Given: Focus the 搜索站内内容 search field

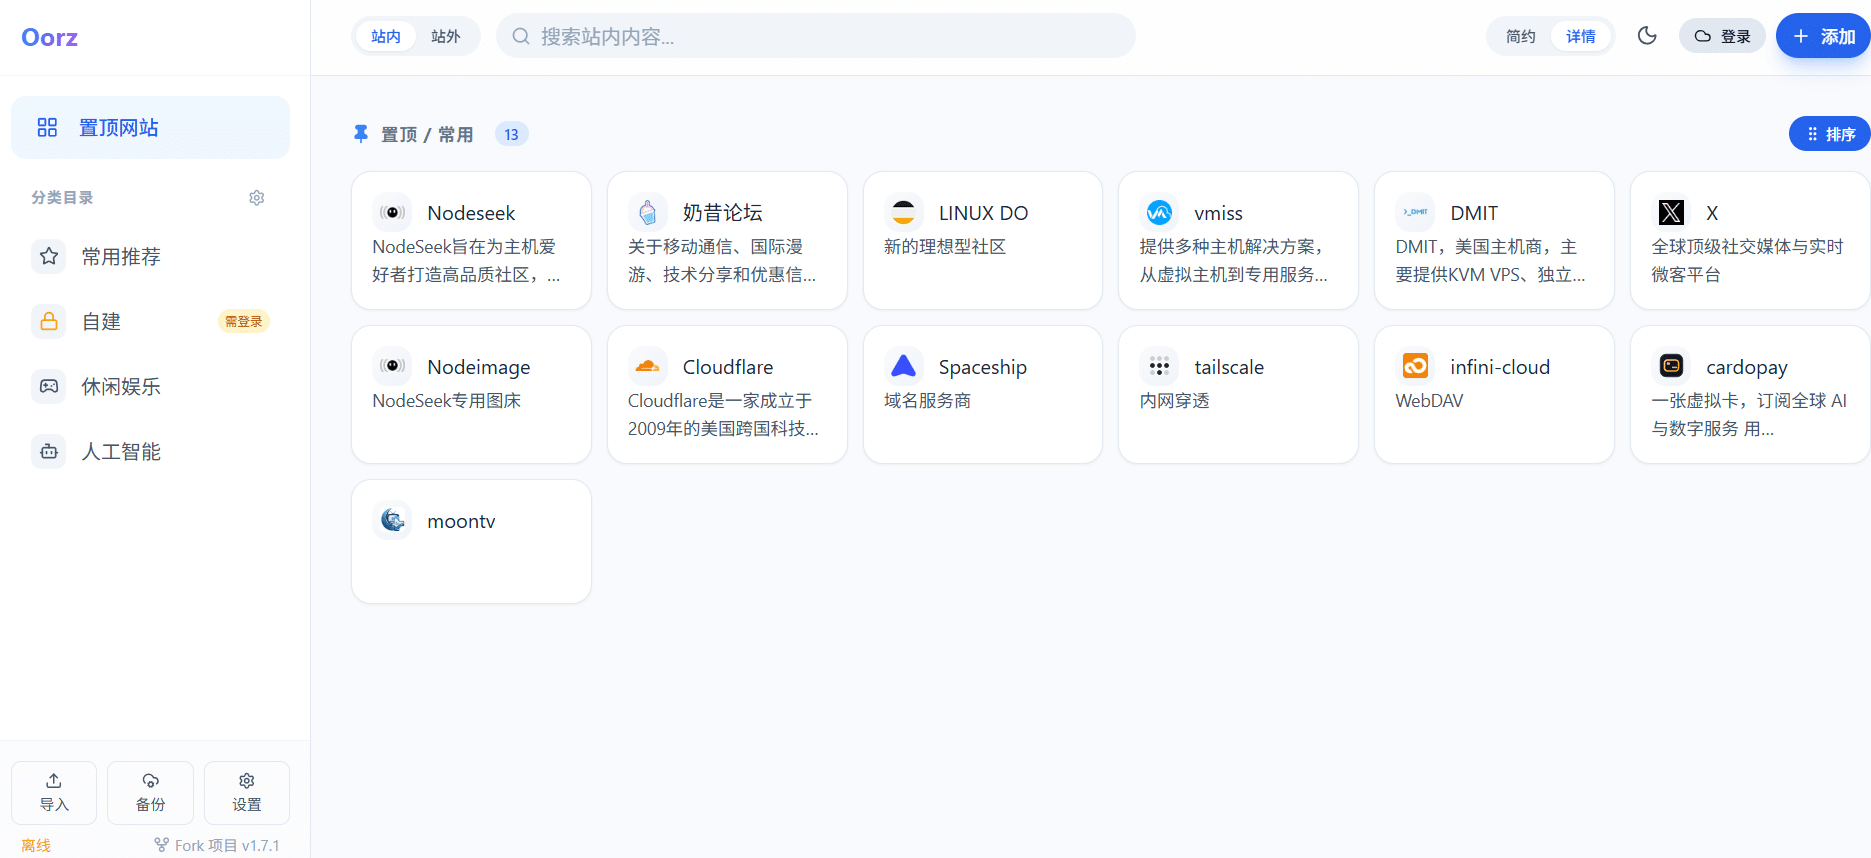Looking at the screenshot, I should [816, 37].
